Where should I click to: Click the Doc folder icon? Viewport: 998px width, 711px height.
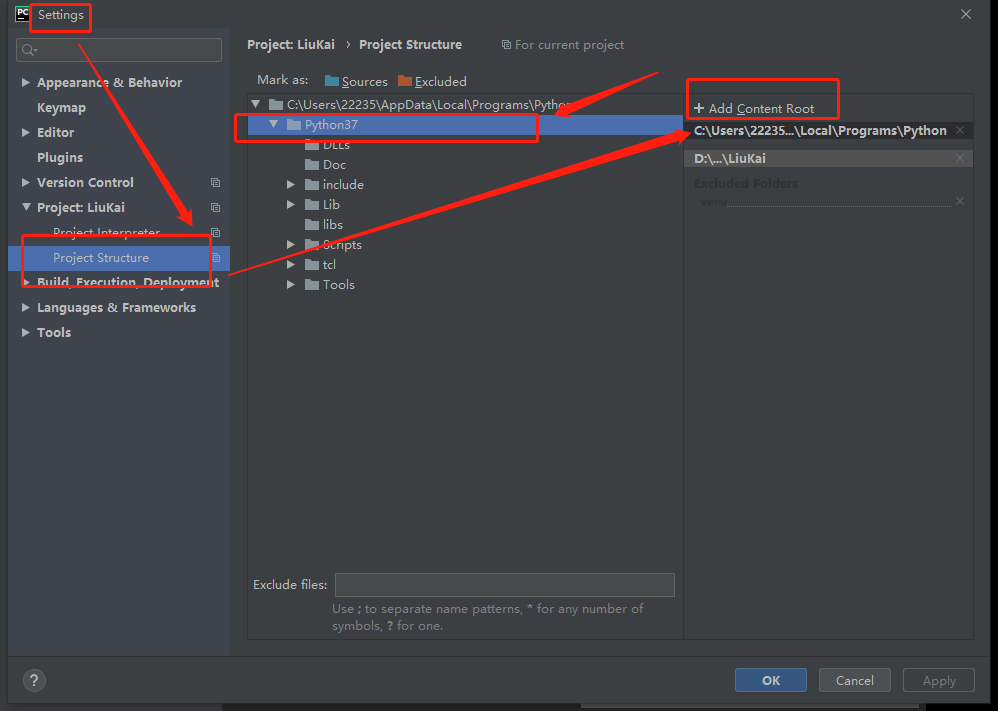click(x=312, y=165)
